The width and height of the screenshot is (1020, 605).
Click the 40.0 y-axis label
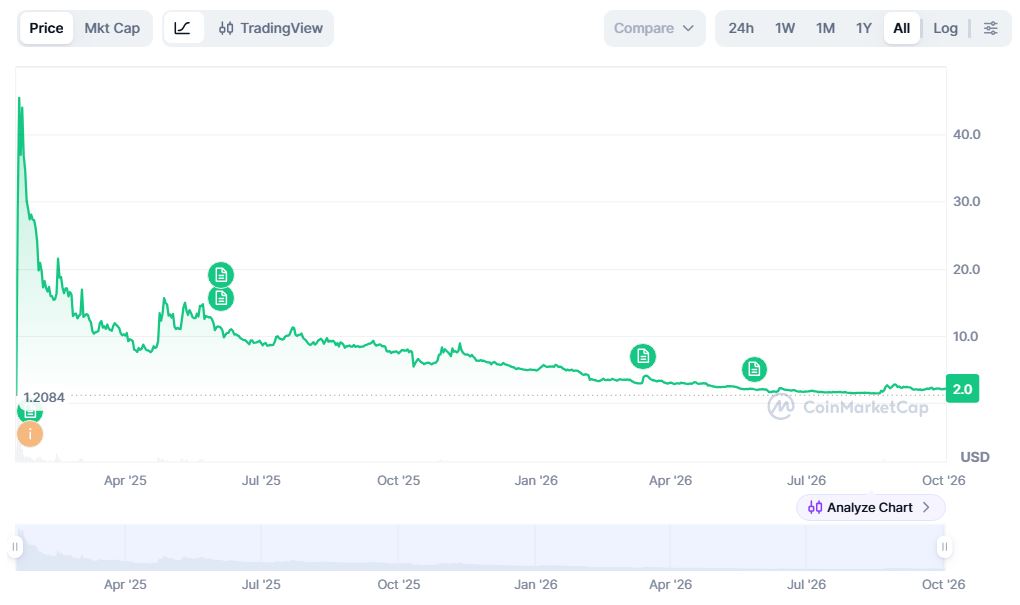[966, 135]
